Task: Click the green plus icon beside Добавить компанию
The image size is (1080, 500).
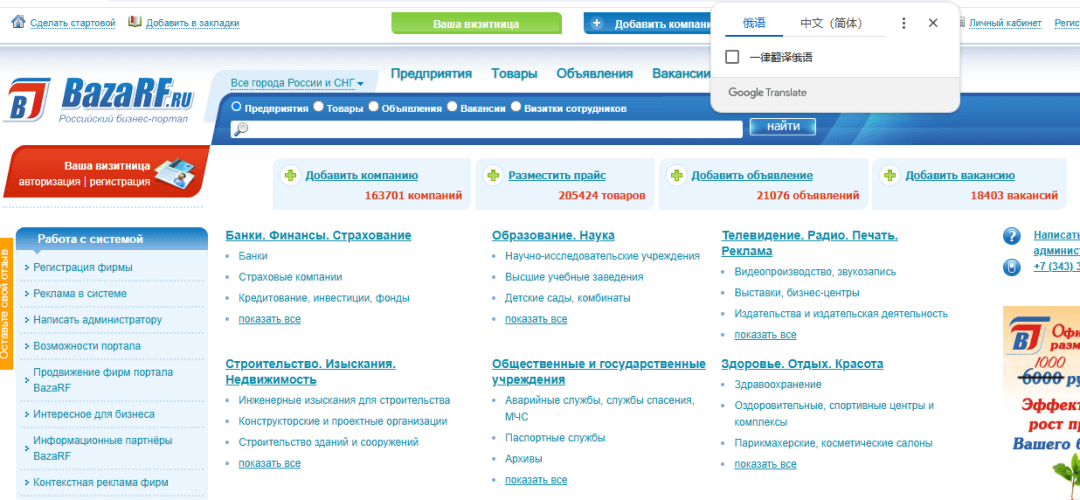Action: (x=291, y=175)
